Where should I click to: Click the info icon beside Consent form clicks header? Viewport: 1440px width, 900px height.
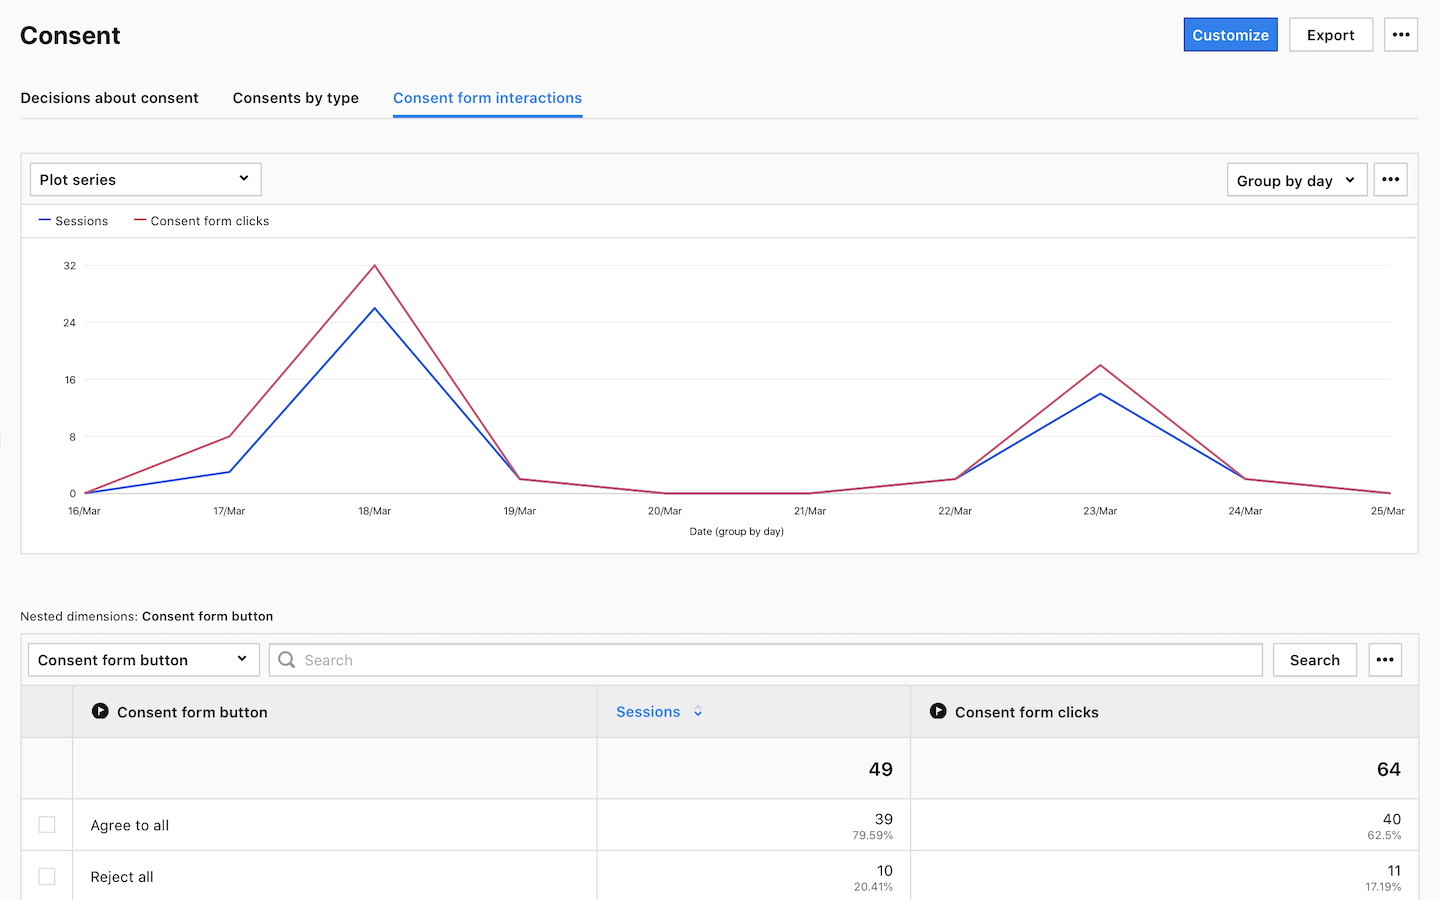click(x=938, y=711)
